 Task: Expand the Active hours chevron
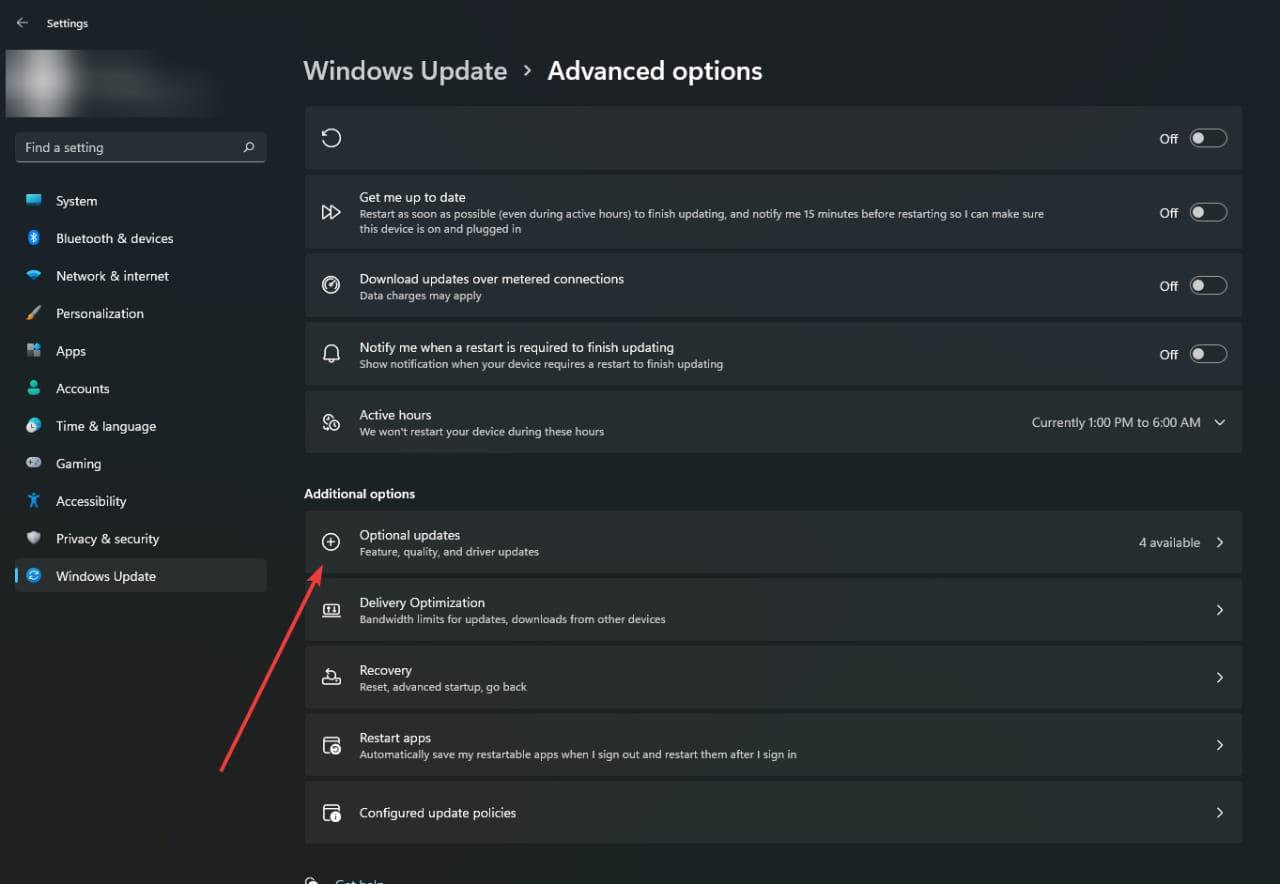(1219, 422)
